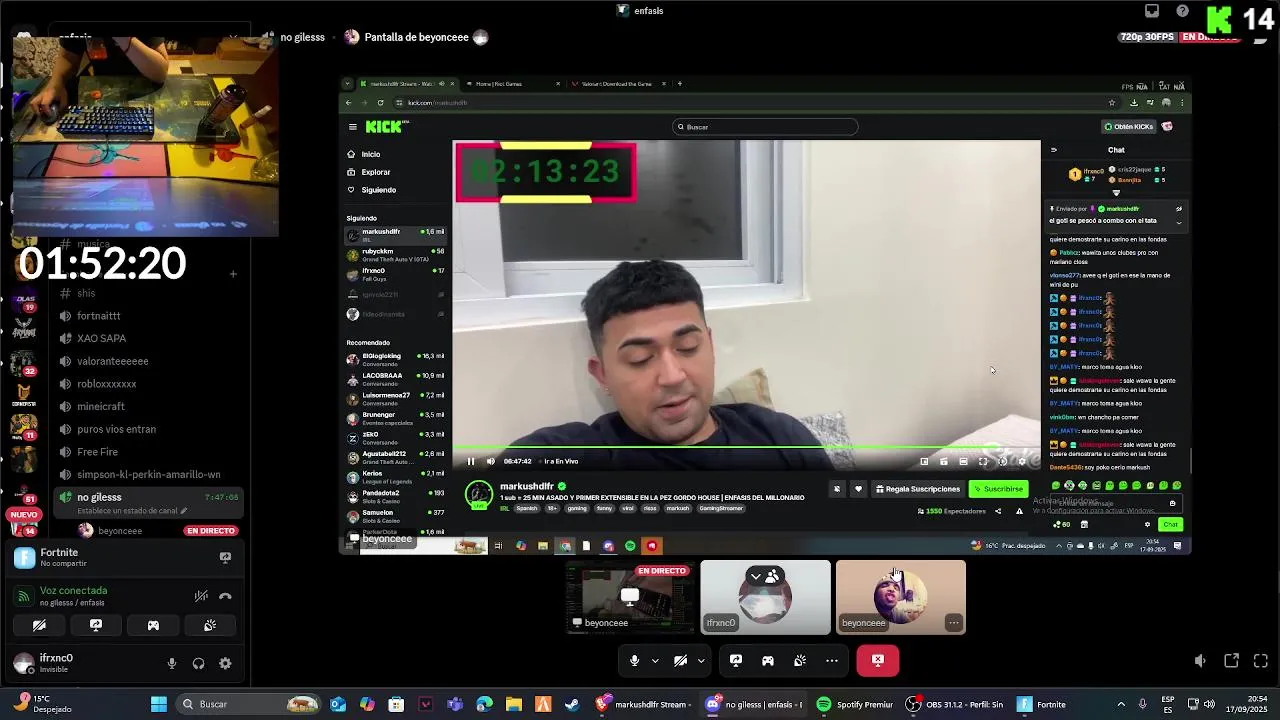This screenshot has height=720, width=1280.
Task: Toggle camera in the call control bar
Action: click(x=680, y=660)
